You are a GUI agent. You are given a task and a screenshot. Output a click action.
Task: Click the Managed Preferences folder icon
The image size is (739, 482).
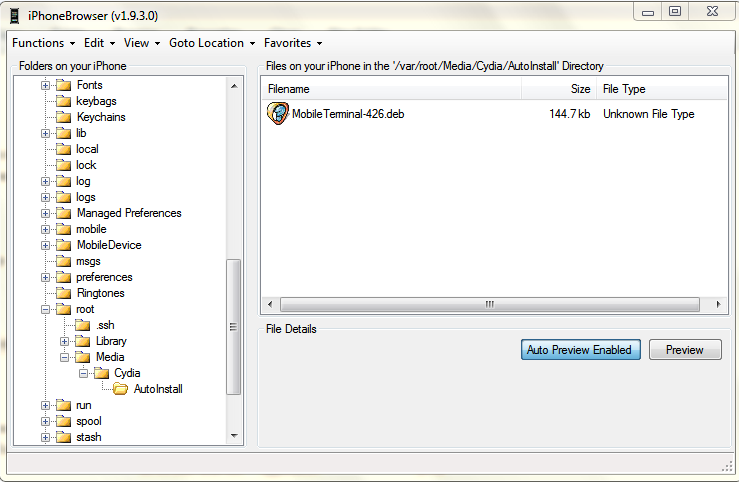pos(63,213)
